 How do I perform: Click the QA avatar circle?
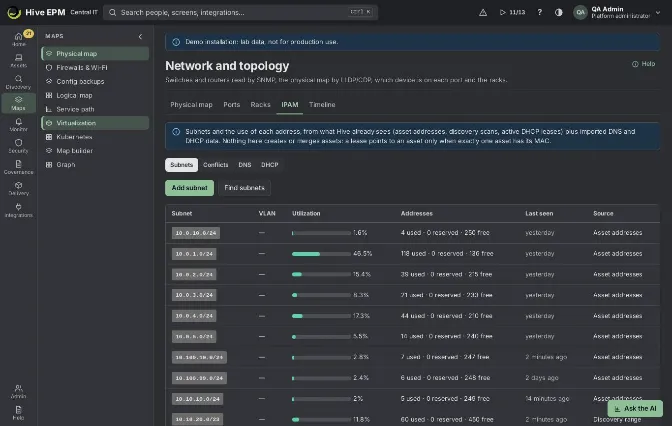click(580, 12)
